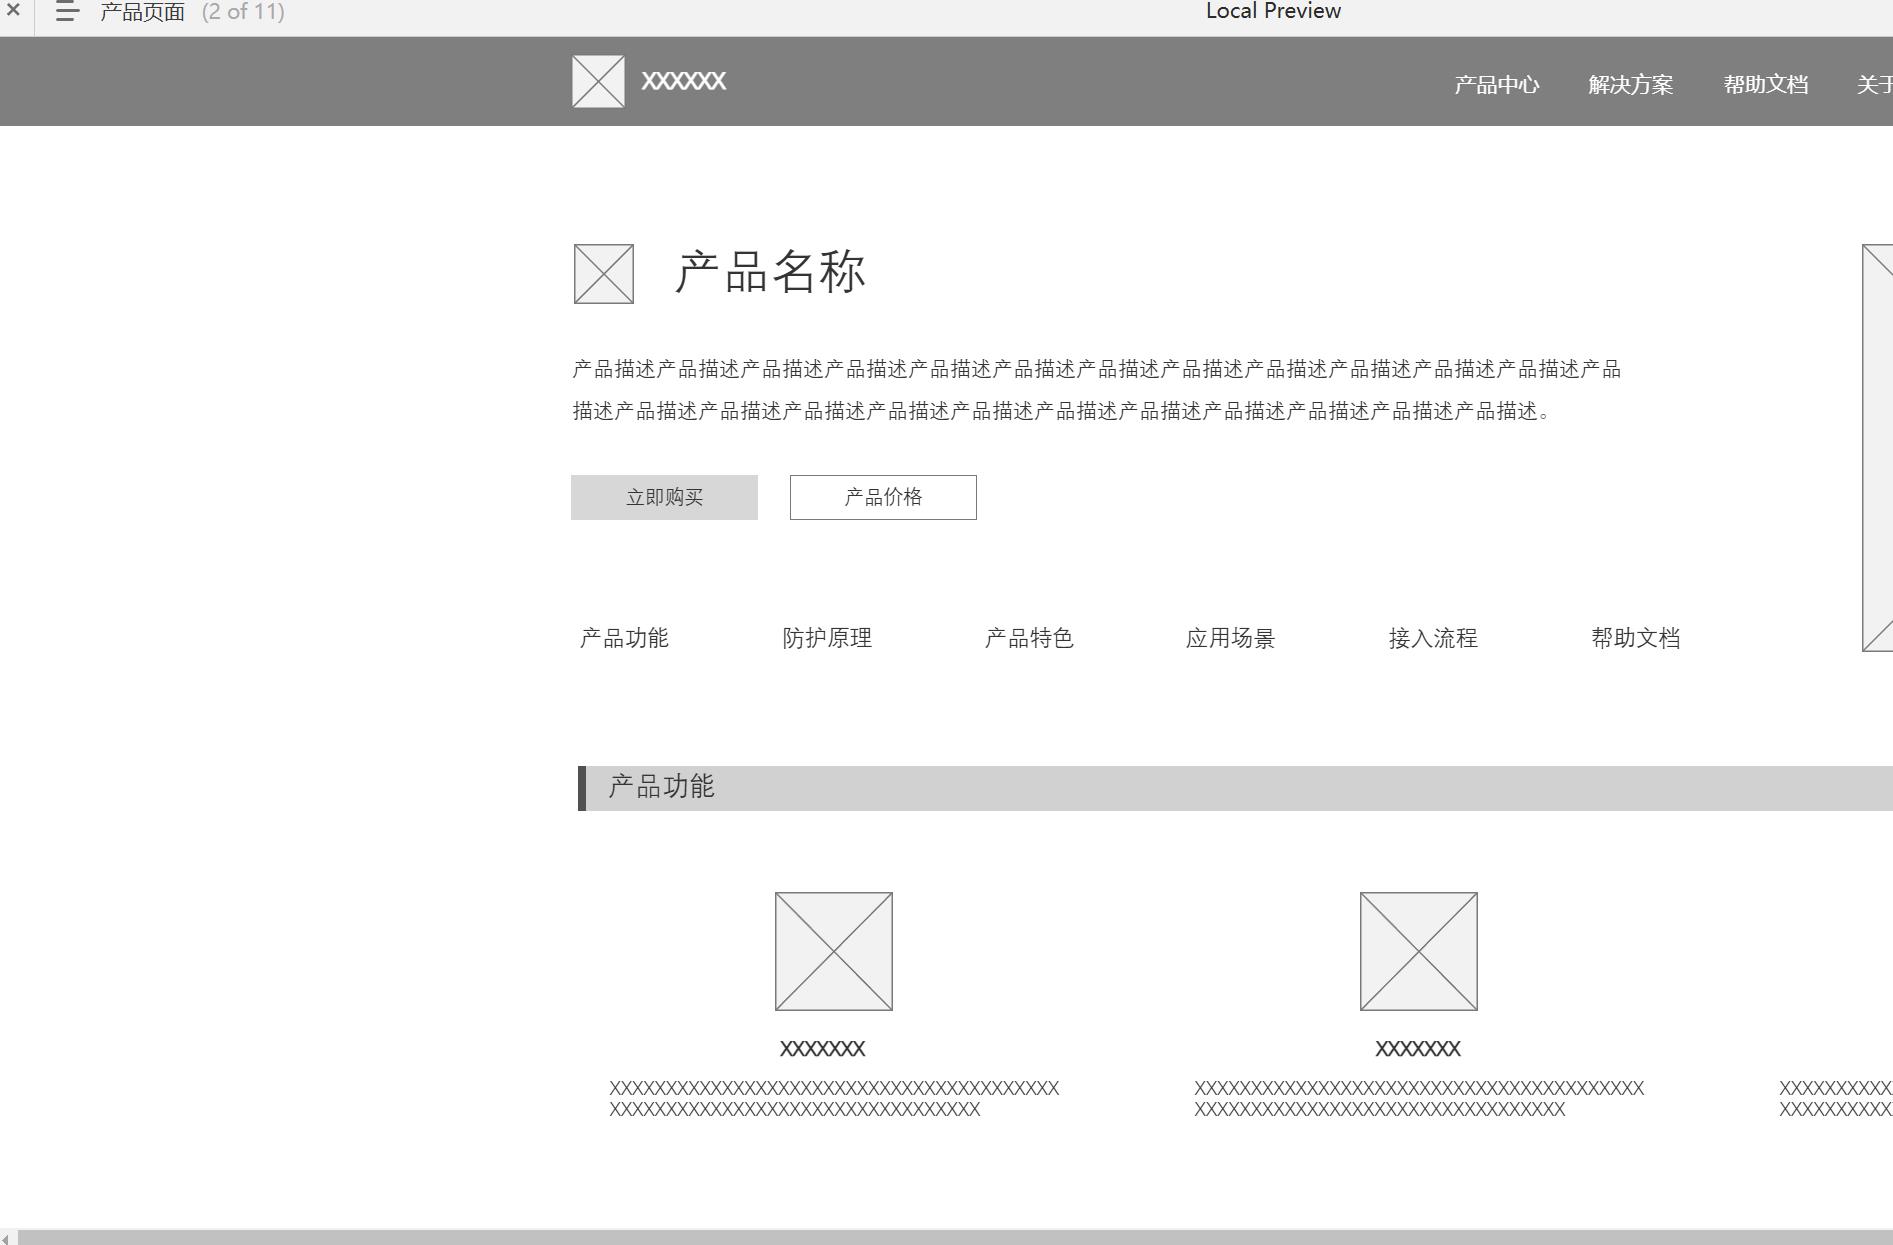Click the 产品页面 page title at top
The image size is (1893, 1245).
click(x=143, y=12)
